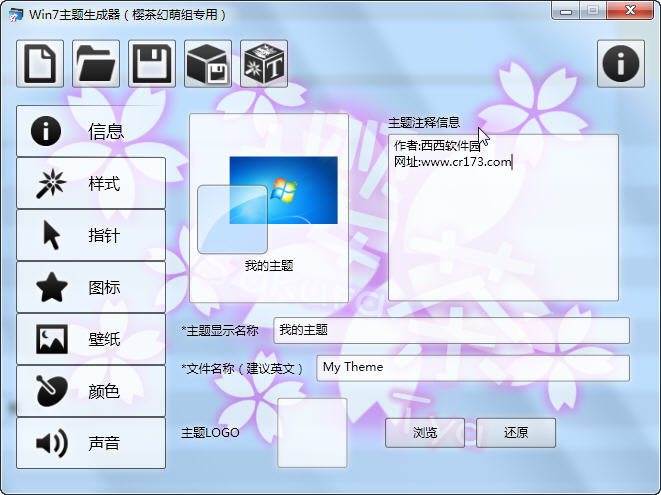Click the app icon in the title bar
Image resolution: width=661 pixels, height=495 pixels.
(16, 15)
